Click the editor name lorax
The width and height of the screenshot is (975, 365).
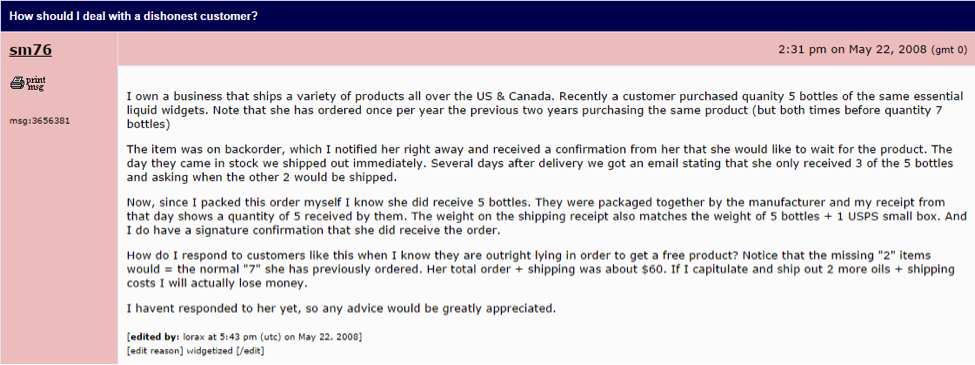[x=193, y=337]
